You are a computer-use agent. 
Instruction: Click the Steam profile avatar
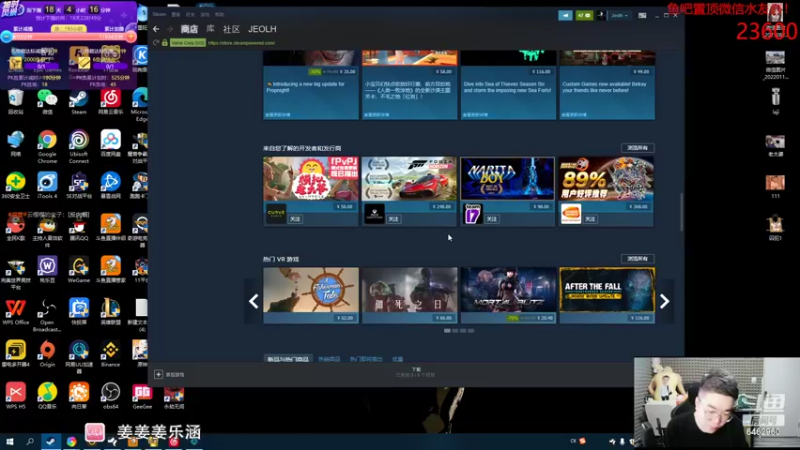click(601, 15)
